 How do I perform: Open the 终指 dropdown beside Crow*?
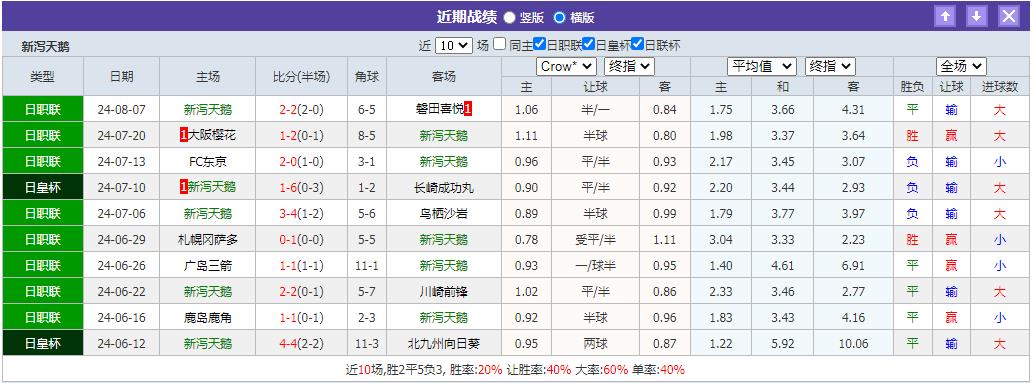(x=629, y=67)
